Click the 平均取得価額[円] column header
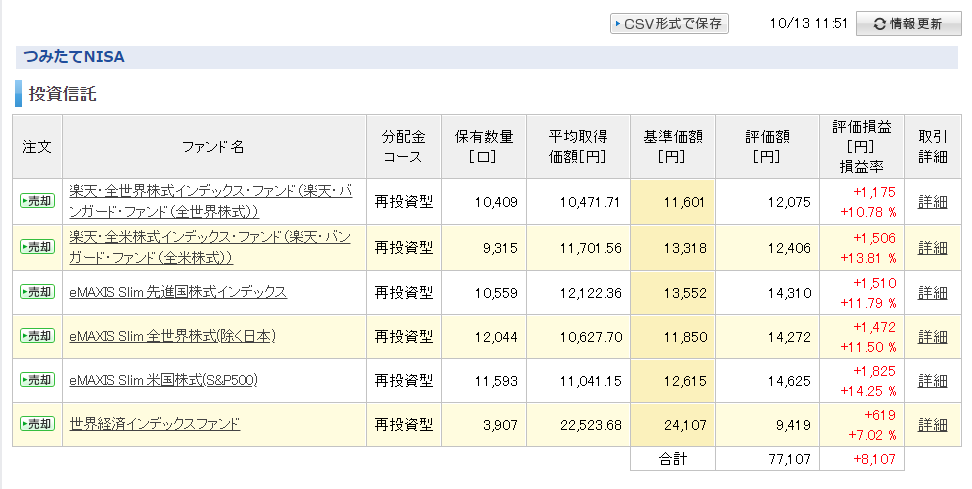This screenshot has width=972, height=489. coord(578,147)
